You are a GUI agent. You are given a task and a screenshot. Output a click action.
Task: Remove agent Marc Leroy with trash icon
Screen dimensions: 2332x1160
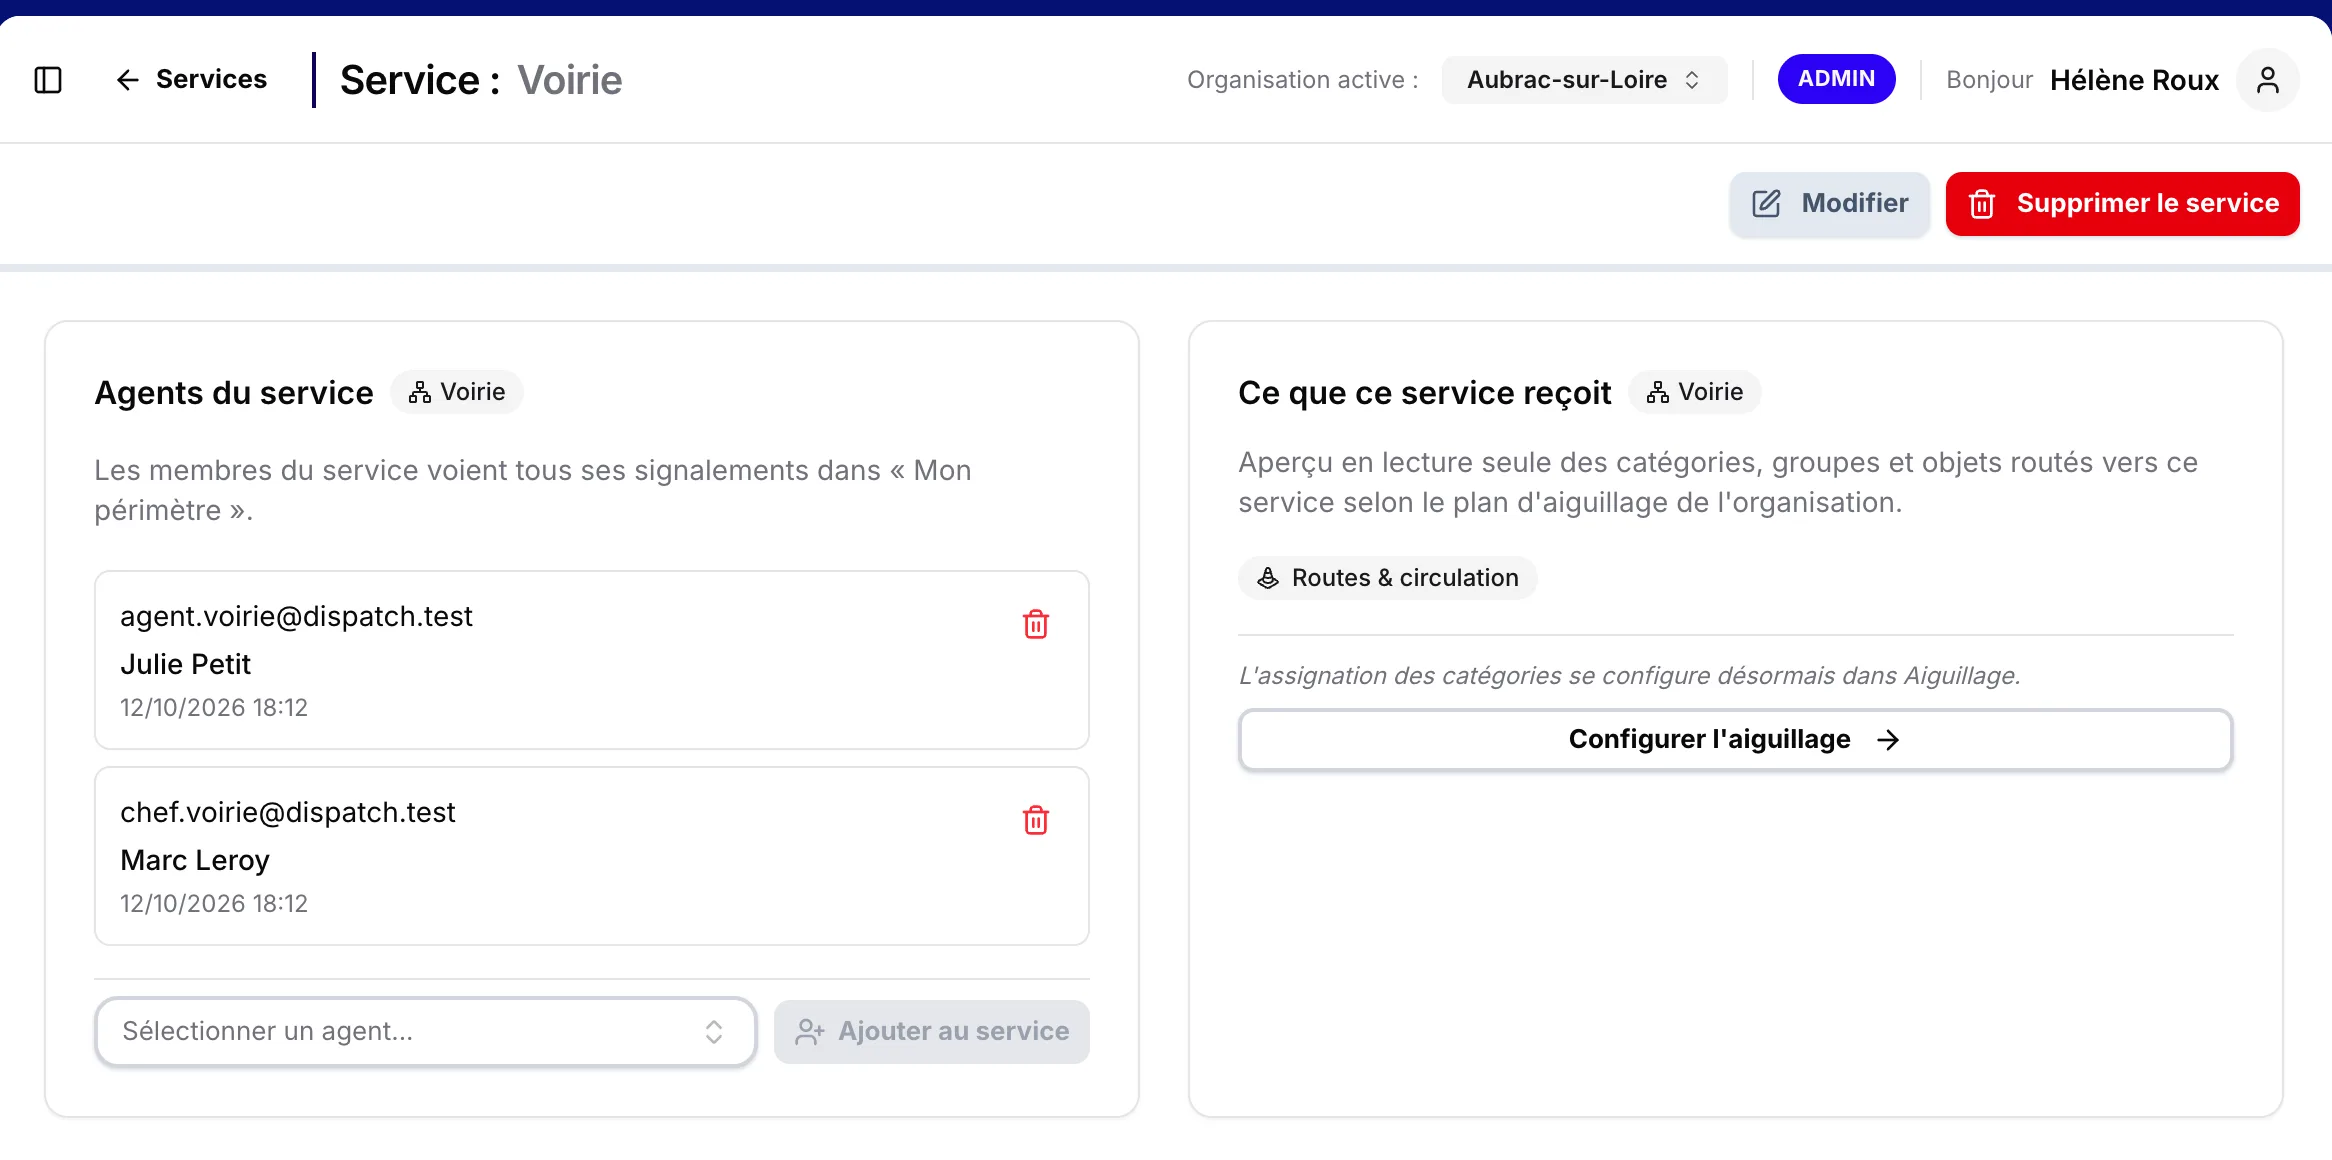tap(1036, 821)
